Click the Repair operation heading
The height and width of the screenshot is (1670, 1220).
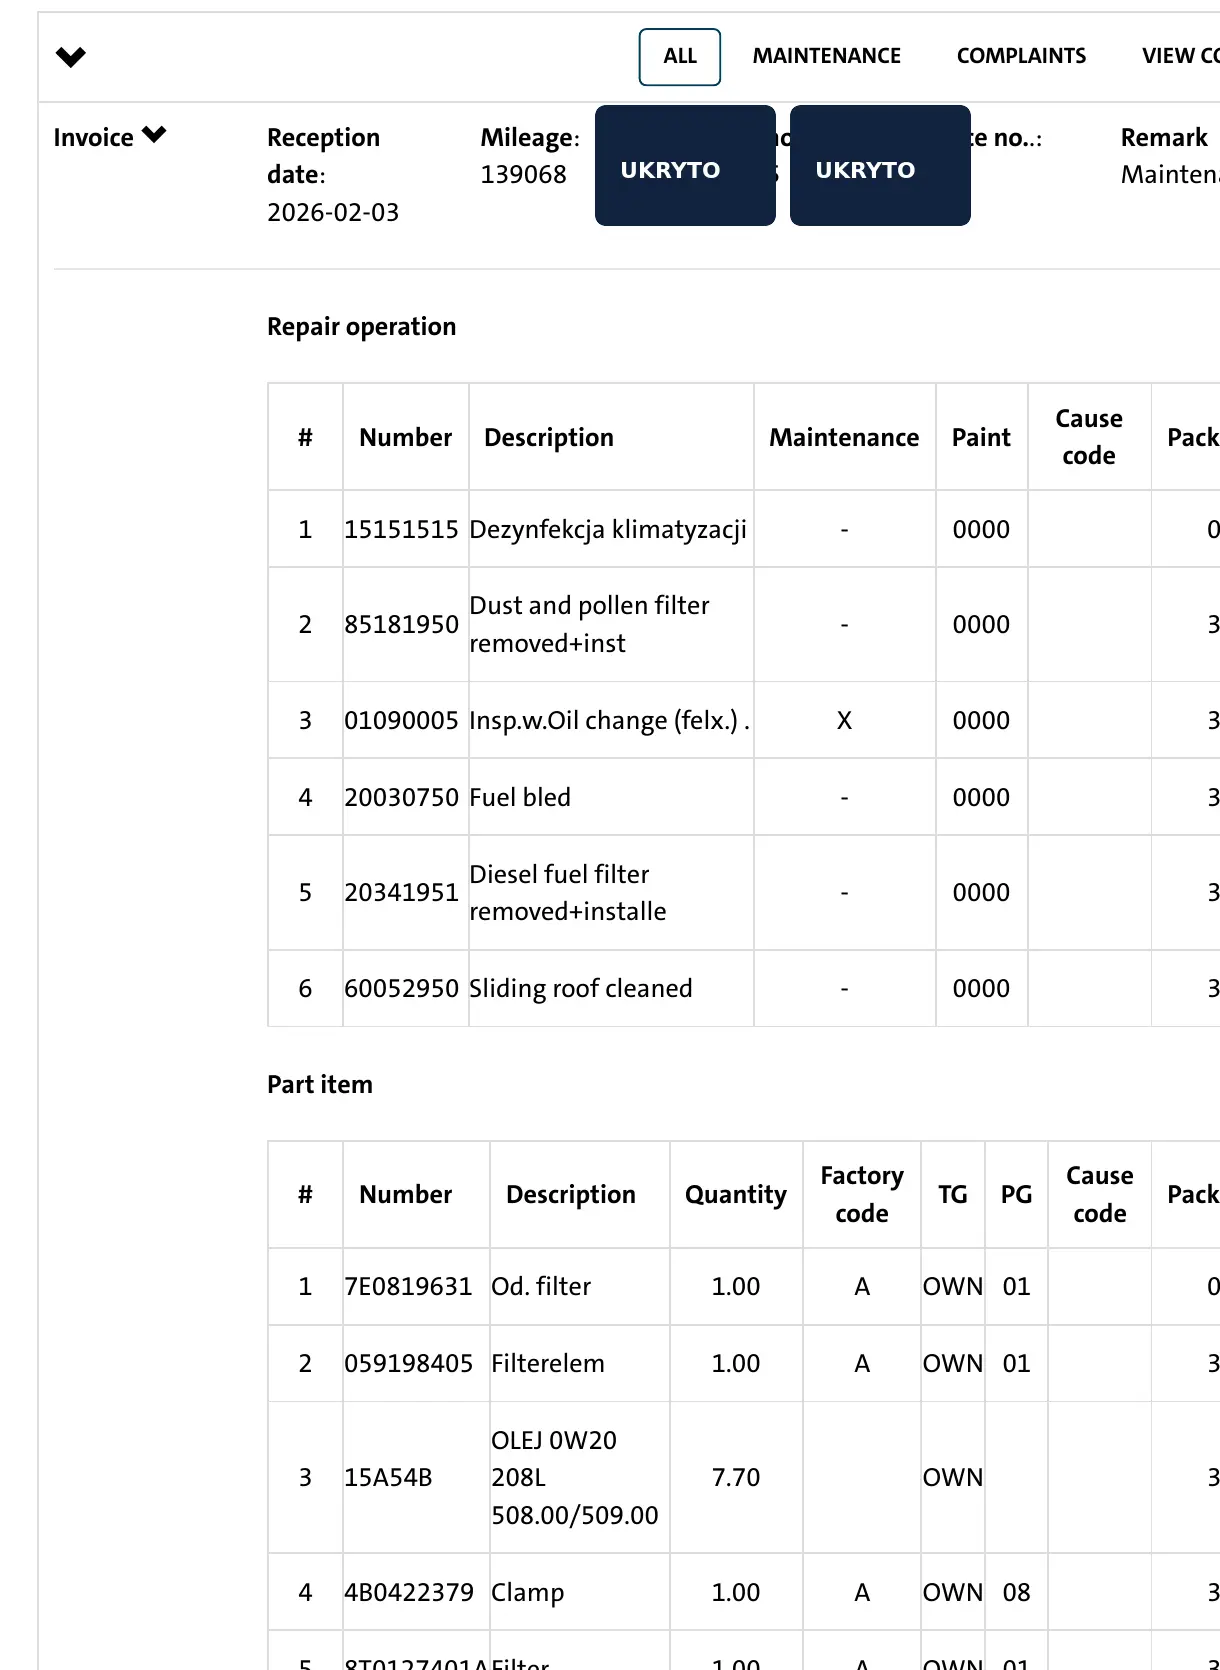point(361,327)
